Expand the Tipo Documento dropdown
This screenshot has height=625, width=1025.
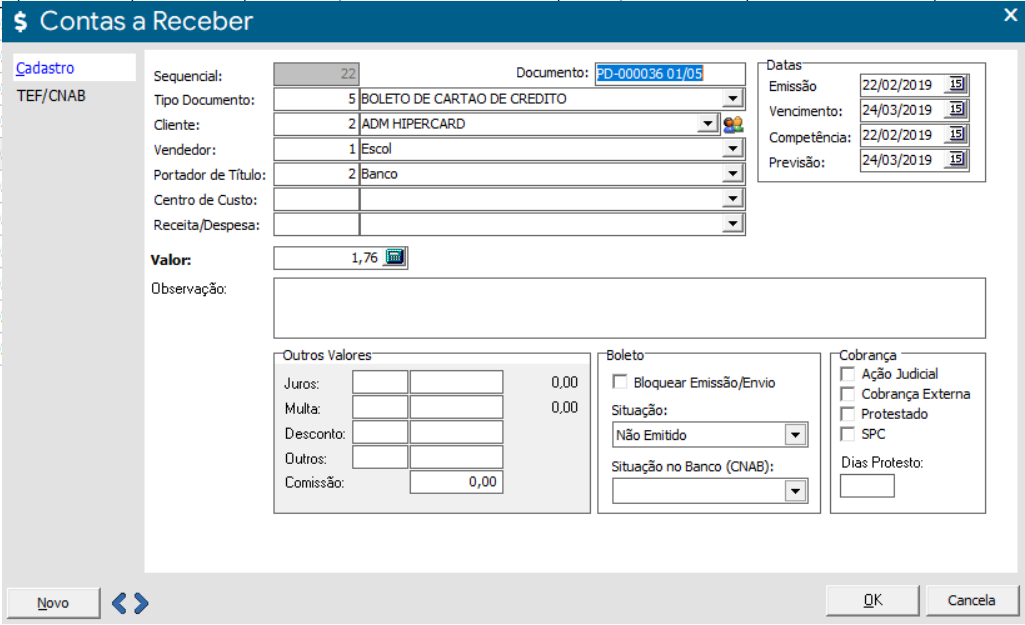[733, 99]
